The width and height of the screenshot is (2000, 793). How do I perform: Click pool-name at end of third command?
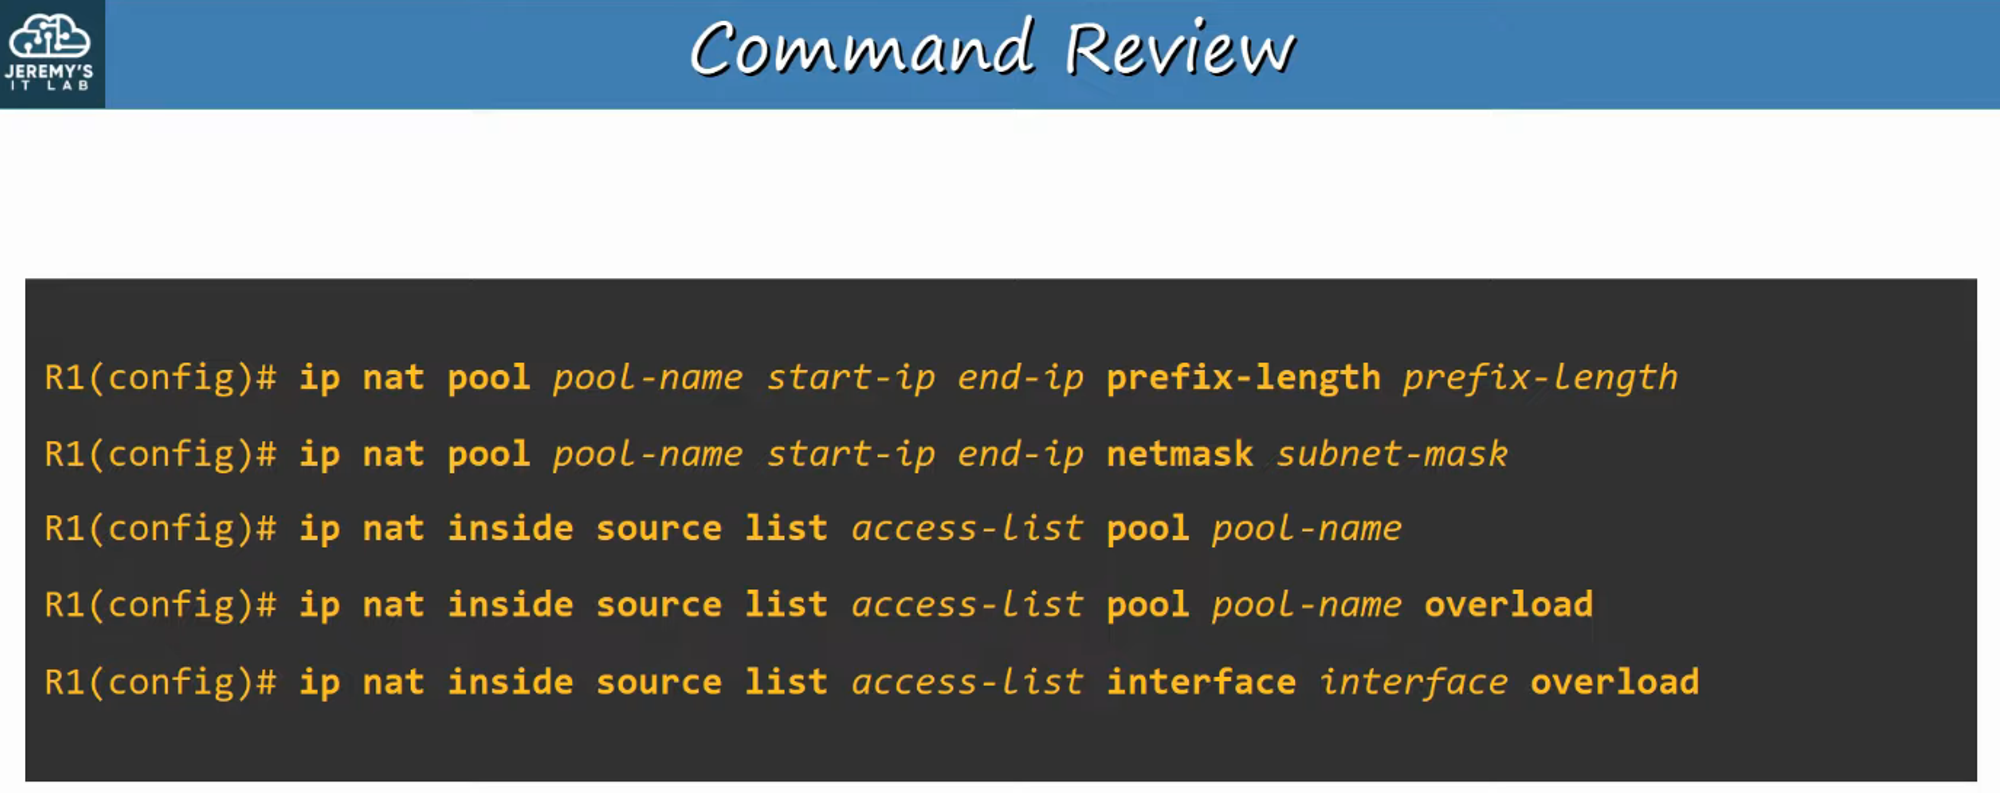[x=1306, y=528]
